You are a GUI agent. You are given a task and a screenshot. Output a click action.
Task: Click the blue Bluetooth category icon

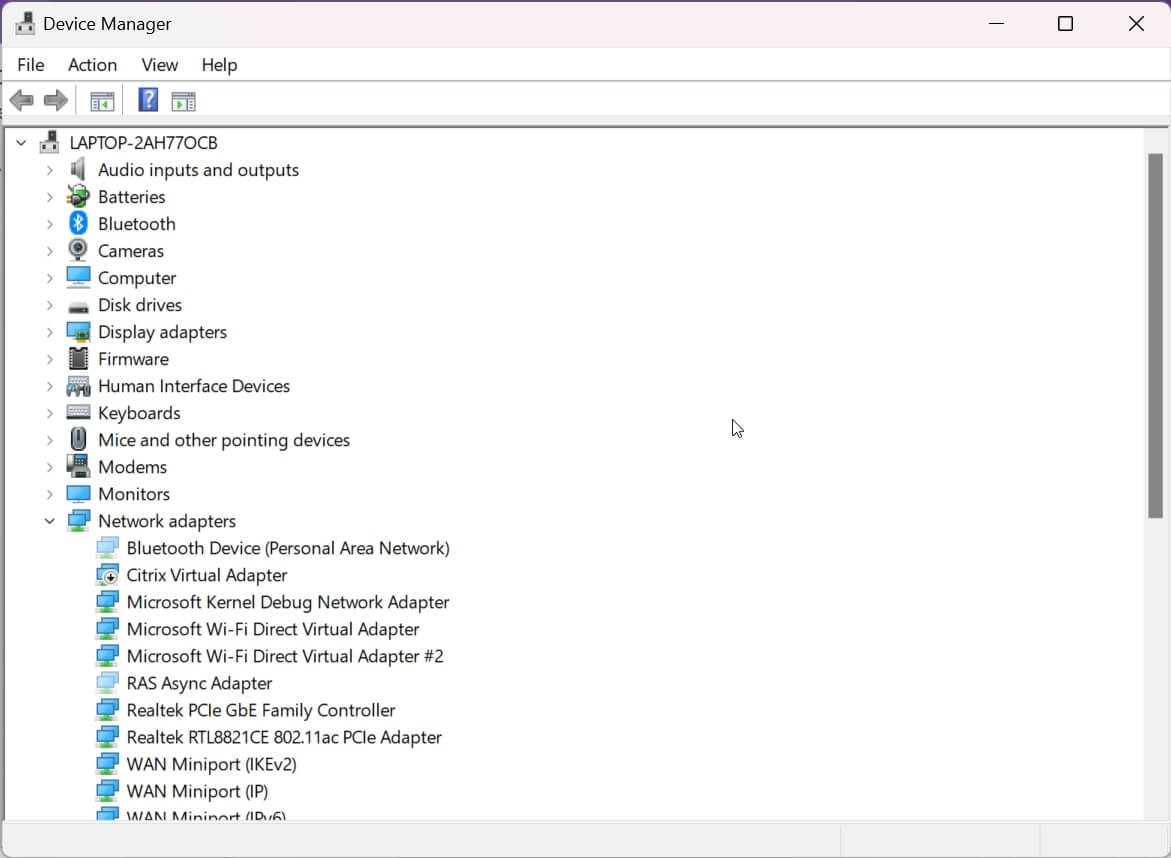click(x=78, y=223)
